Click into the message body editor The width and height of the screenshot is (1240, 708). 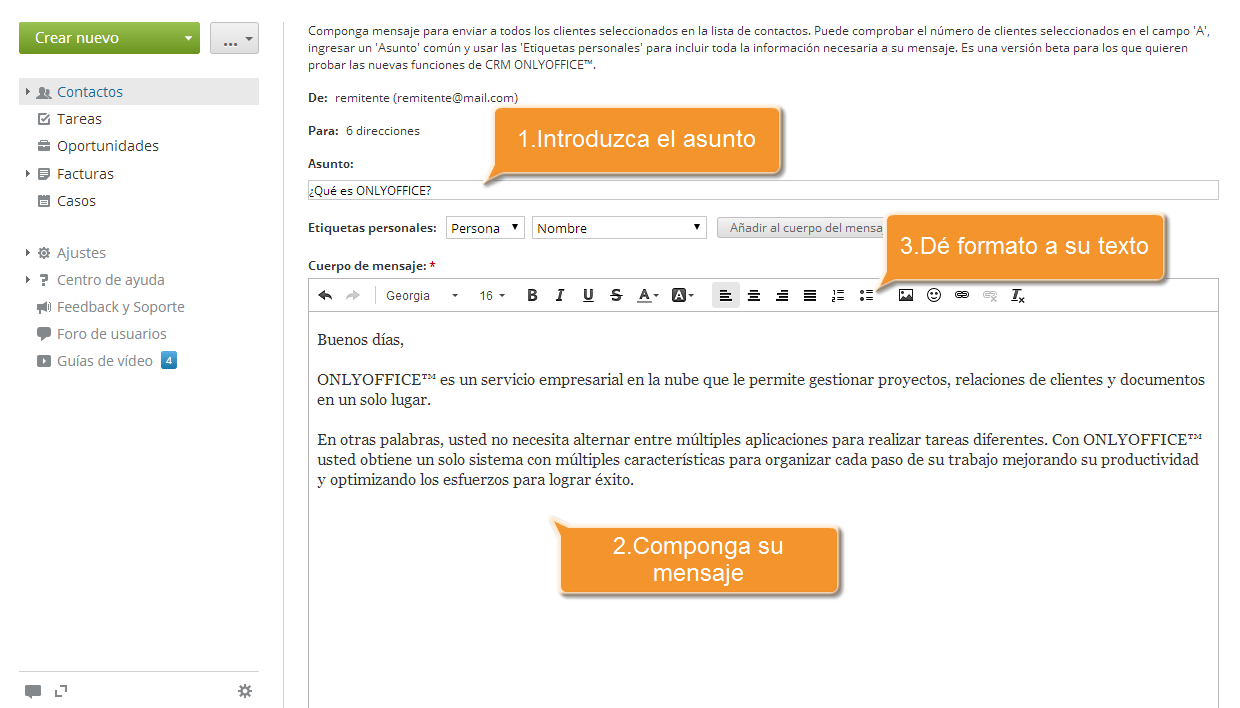pyautogui.click(x=763, y=510)
